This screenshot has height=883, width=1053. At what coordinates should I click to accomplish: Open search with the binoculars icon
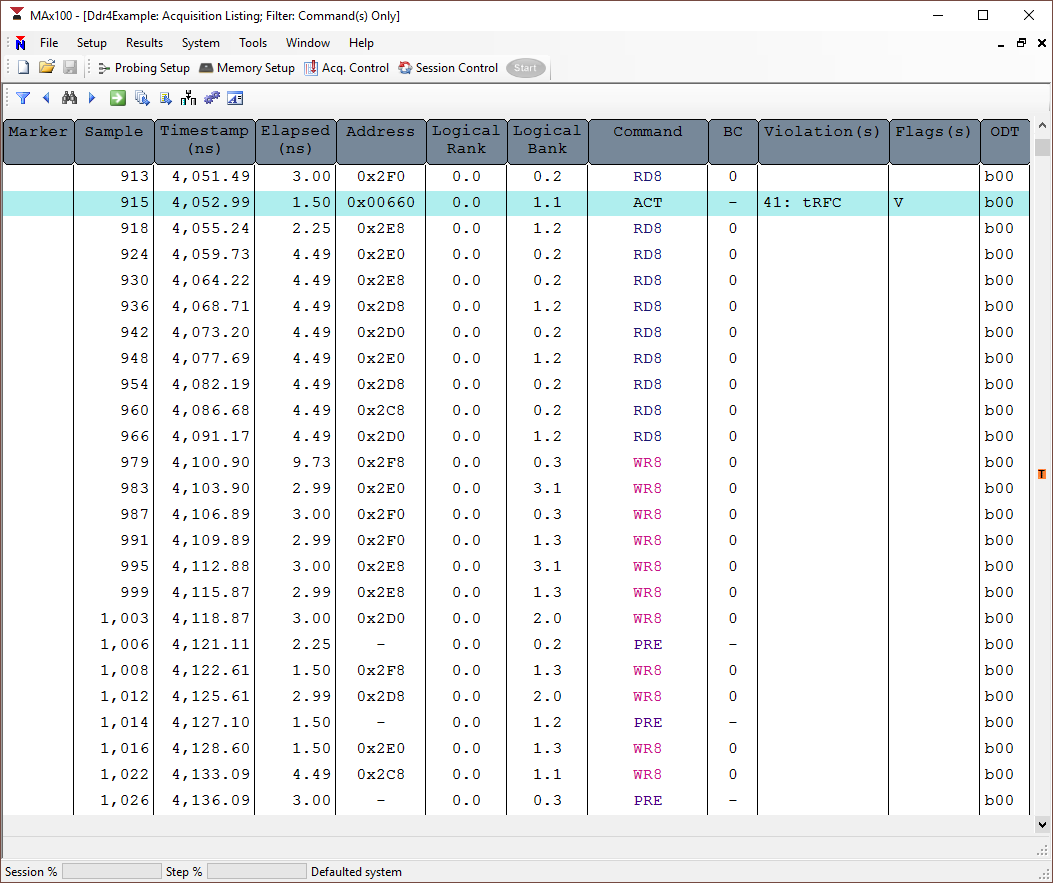pos(69,98)
